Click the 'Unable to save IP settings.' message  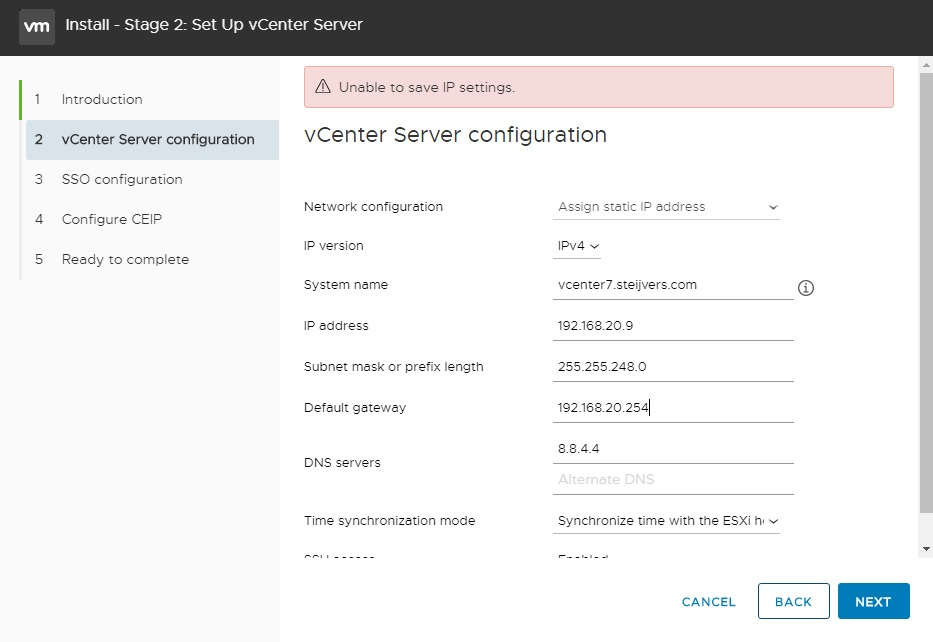point(427,87)
